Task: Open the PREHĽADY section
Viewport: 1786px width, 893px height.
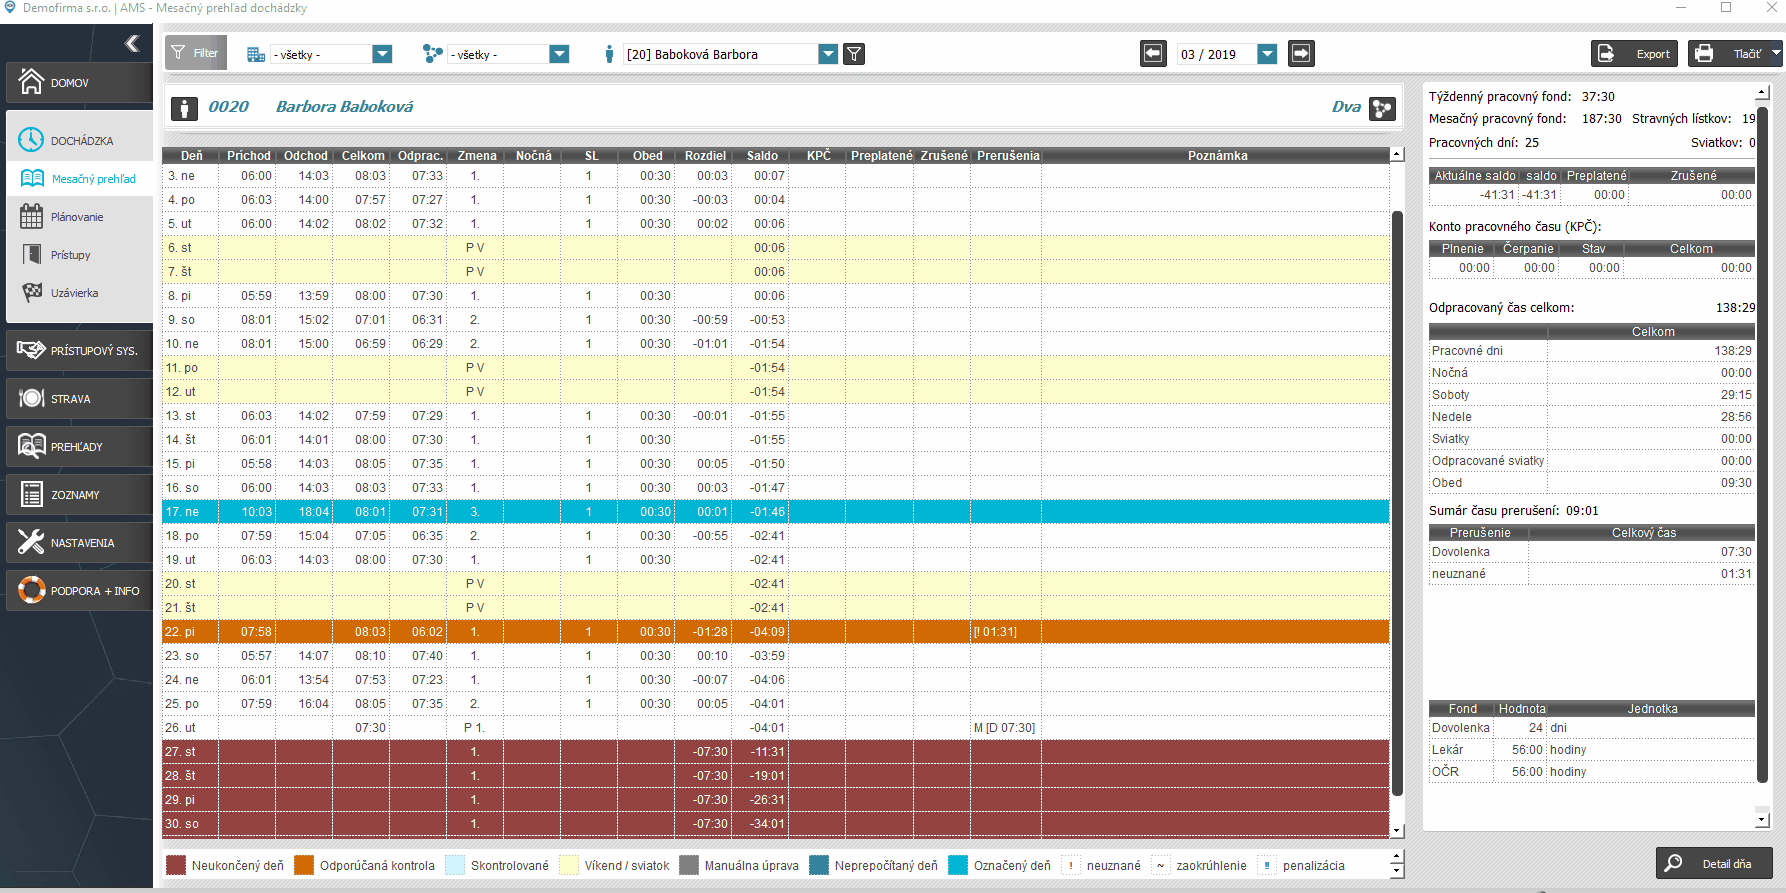Action: [x=79, y=447]
